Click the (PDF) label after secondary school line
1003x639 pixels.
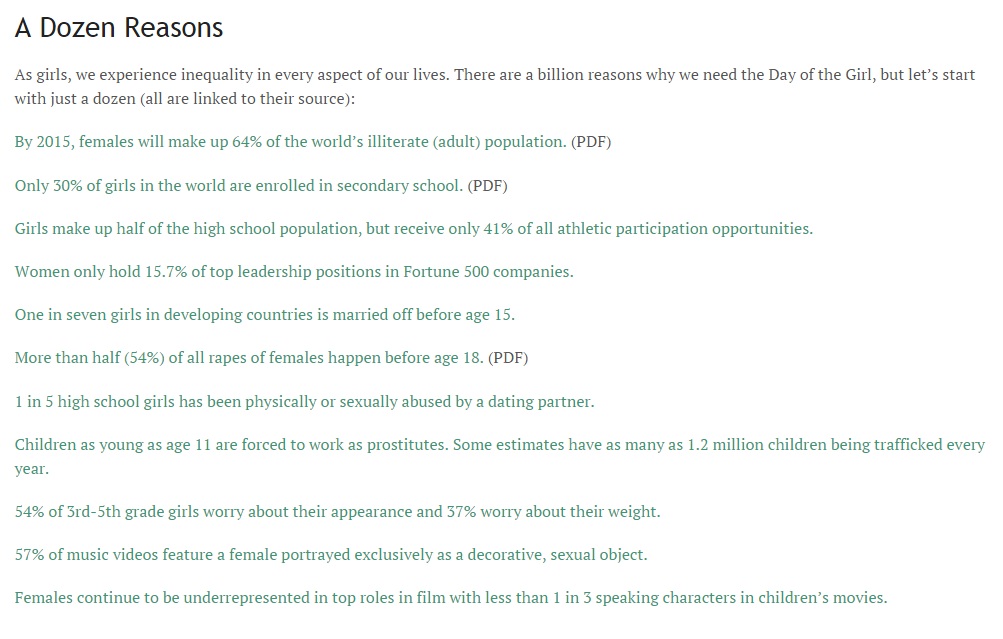[488, 186]
